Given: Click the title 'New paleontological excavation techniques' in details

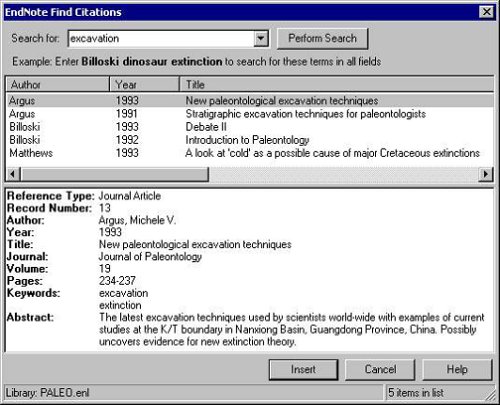Looking at the screenshot, I should click(x=195, y=244).
